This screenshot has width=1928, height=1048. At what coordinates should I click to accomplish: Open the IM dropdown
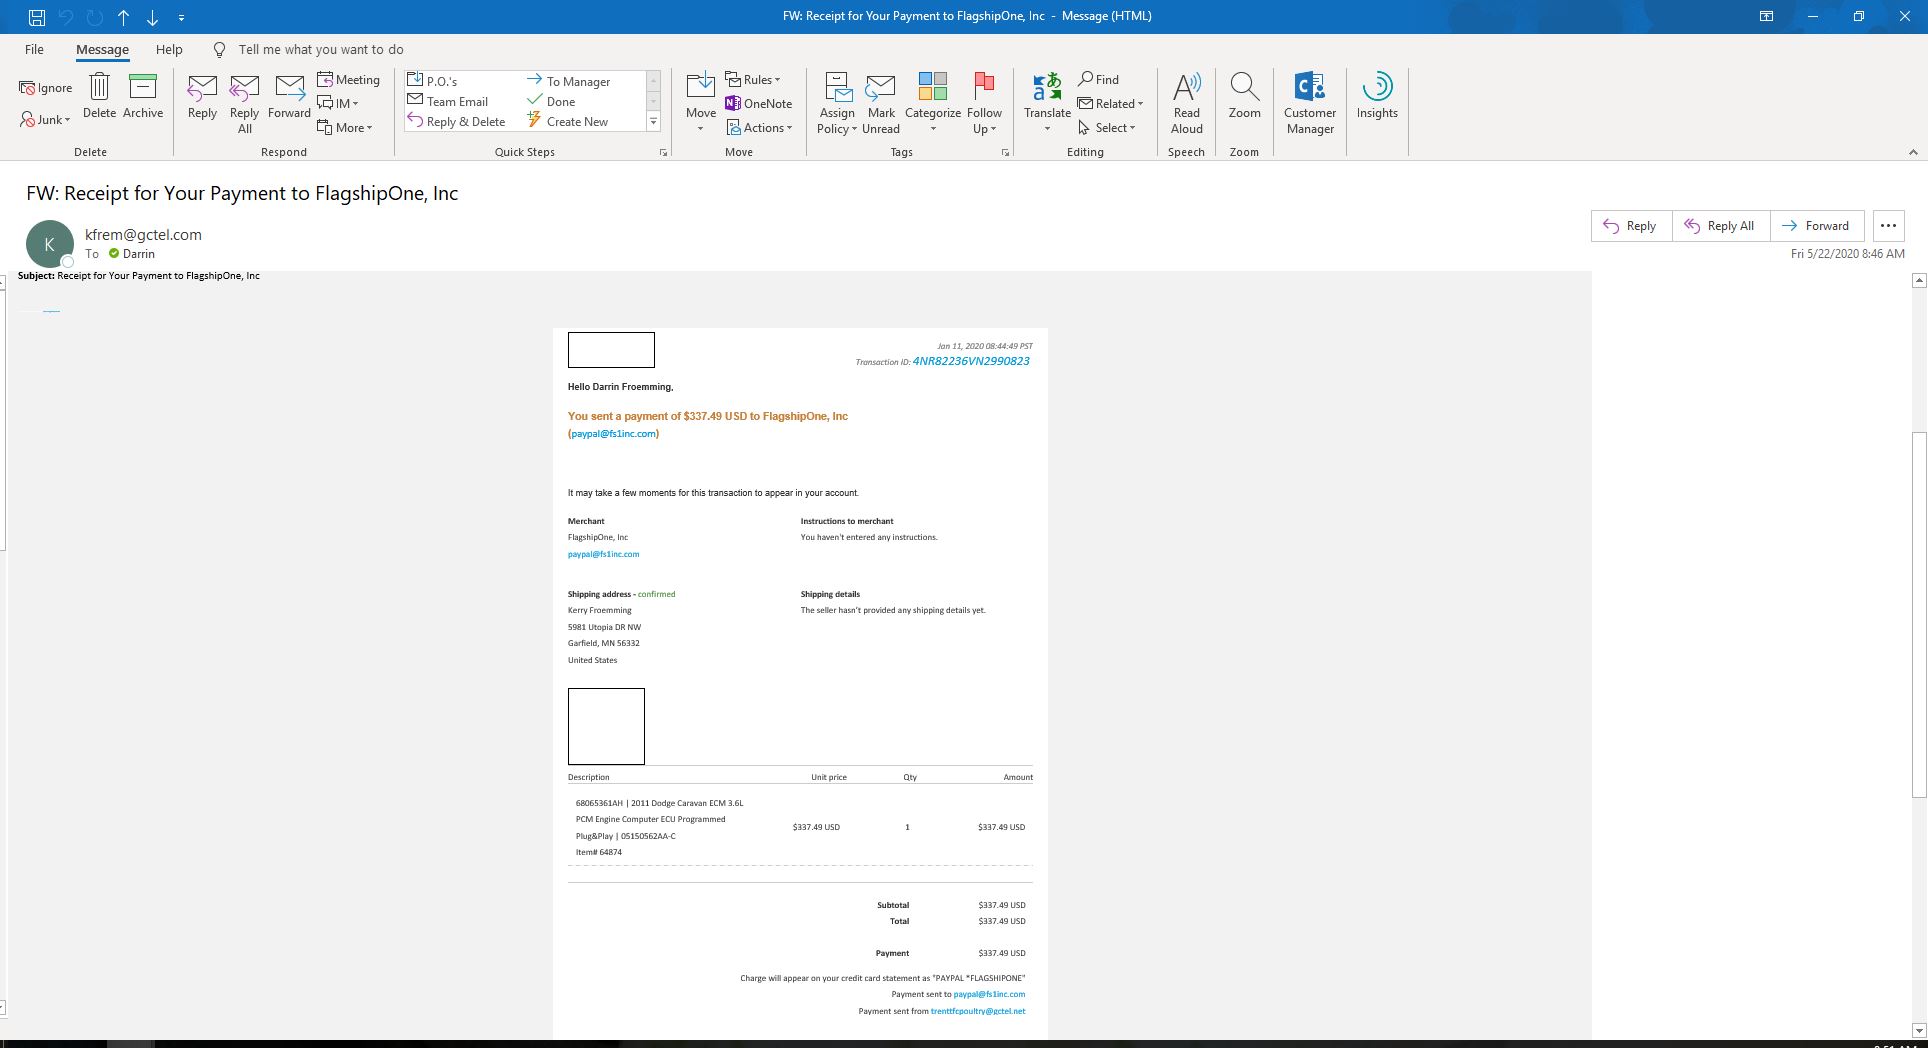(338, 103)
